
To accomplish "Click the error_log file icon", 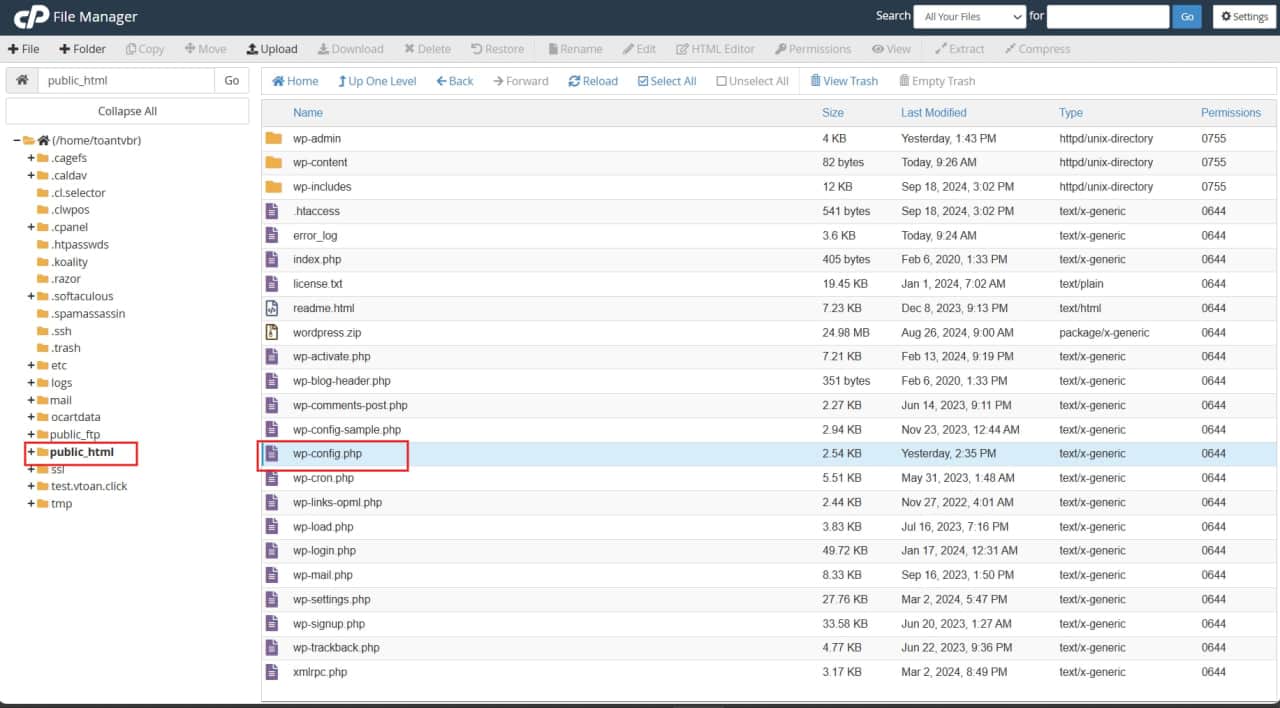I will click(x=271, y=235).
